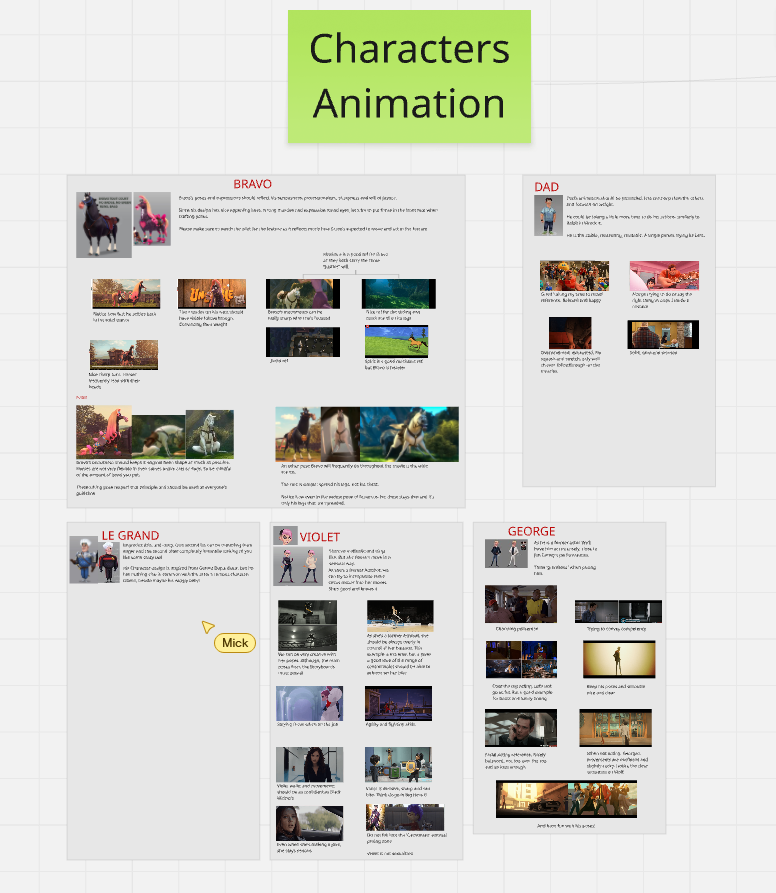Select the LE GRAND title text
Viewport: 776px width, 893px height.
point(130,535)
